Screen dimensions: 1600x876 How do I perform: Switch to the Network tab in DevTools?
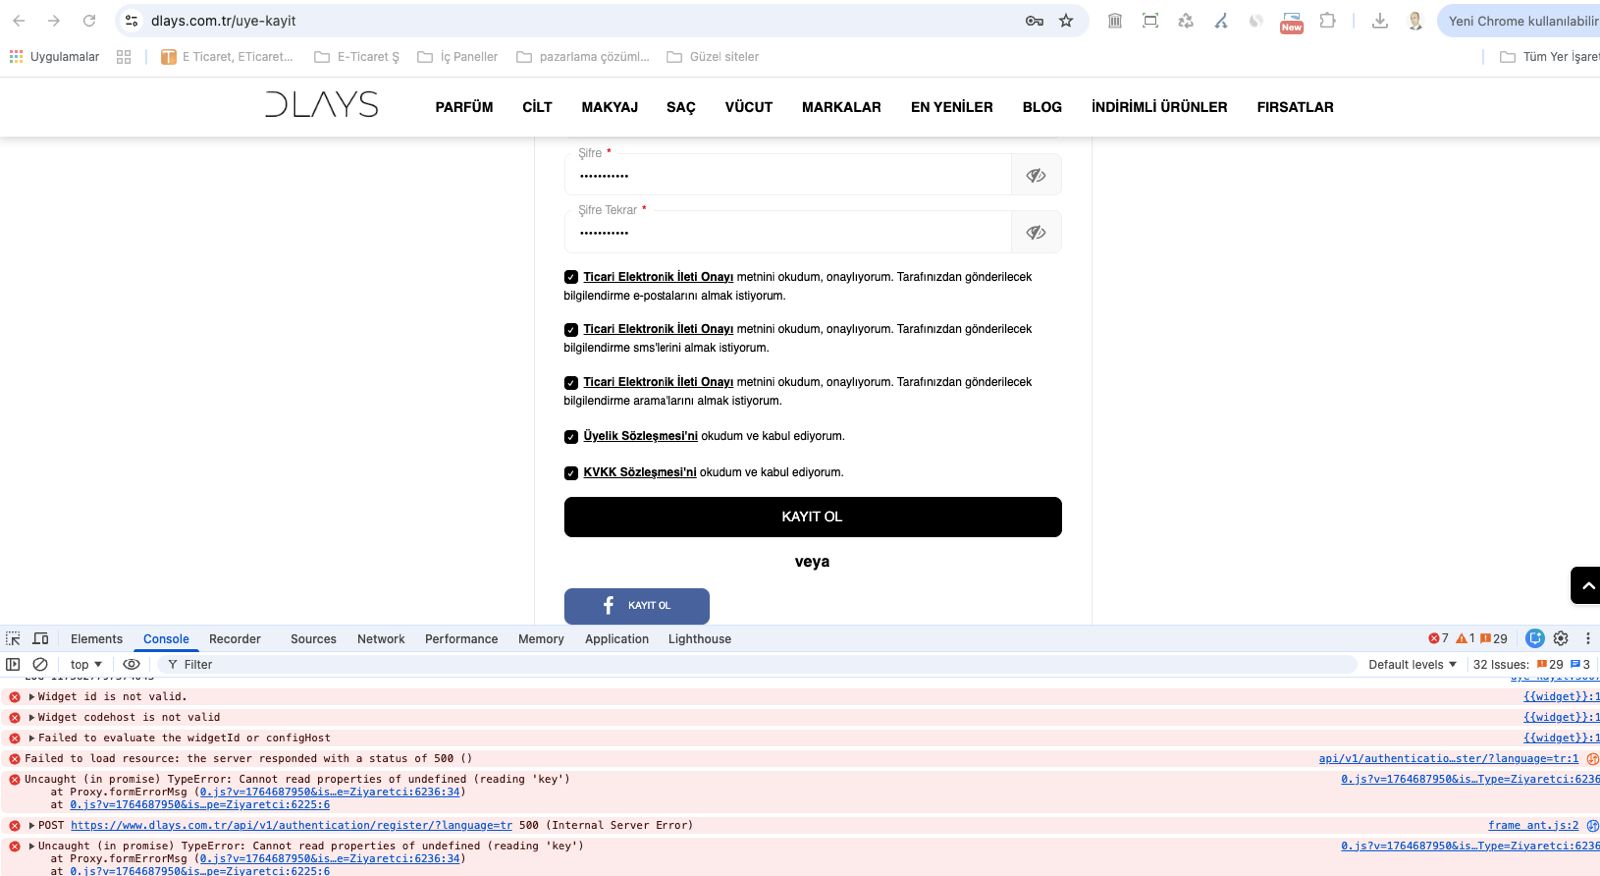381,639
